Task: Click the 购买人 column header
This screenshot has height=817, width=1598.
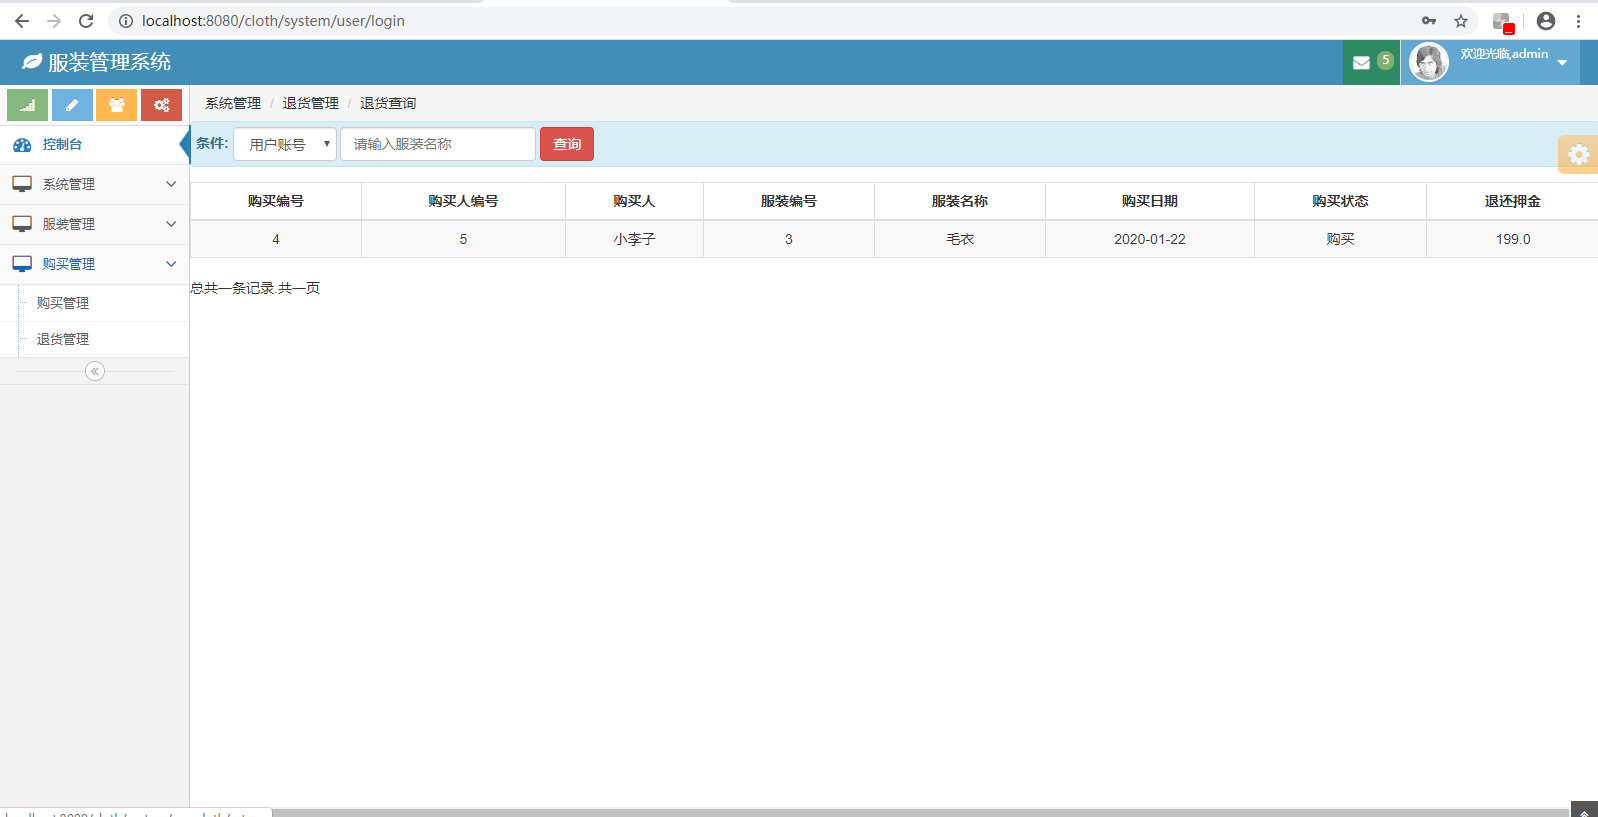Action: point(634,201)
